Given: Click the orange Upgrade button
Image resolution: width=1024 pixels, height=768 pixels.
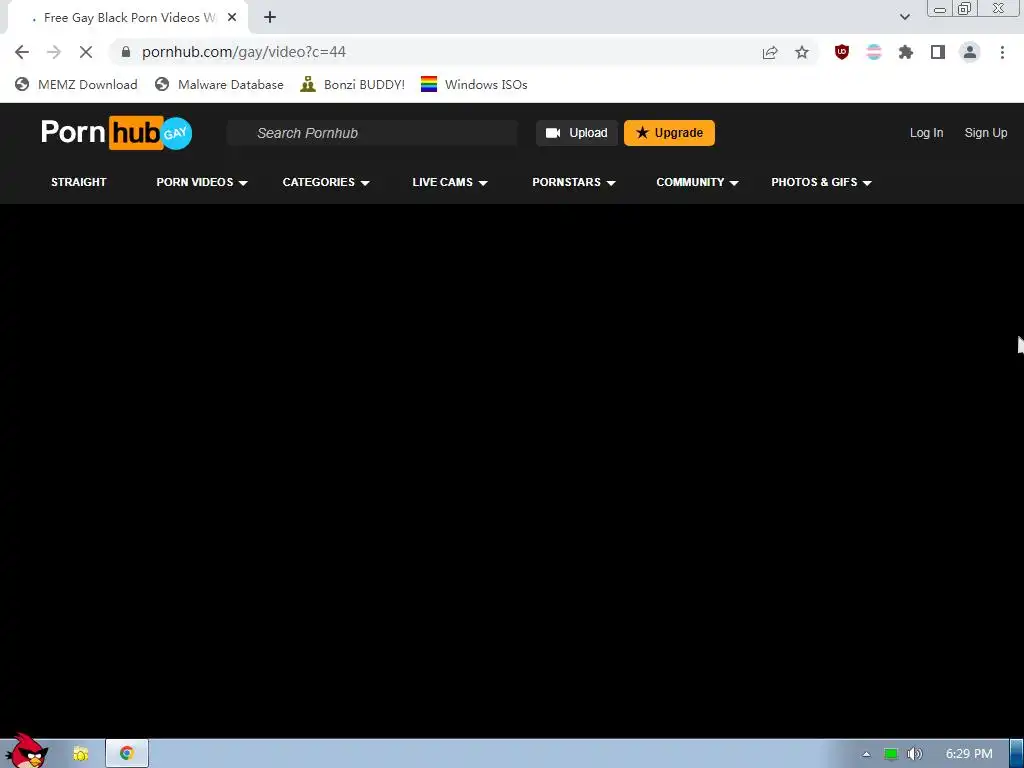Looking at the screenshot, I should point(669,133).
